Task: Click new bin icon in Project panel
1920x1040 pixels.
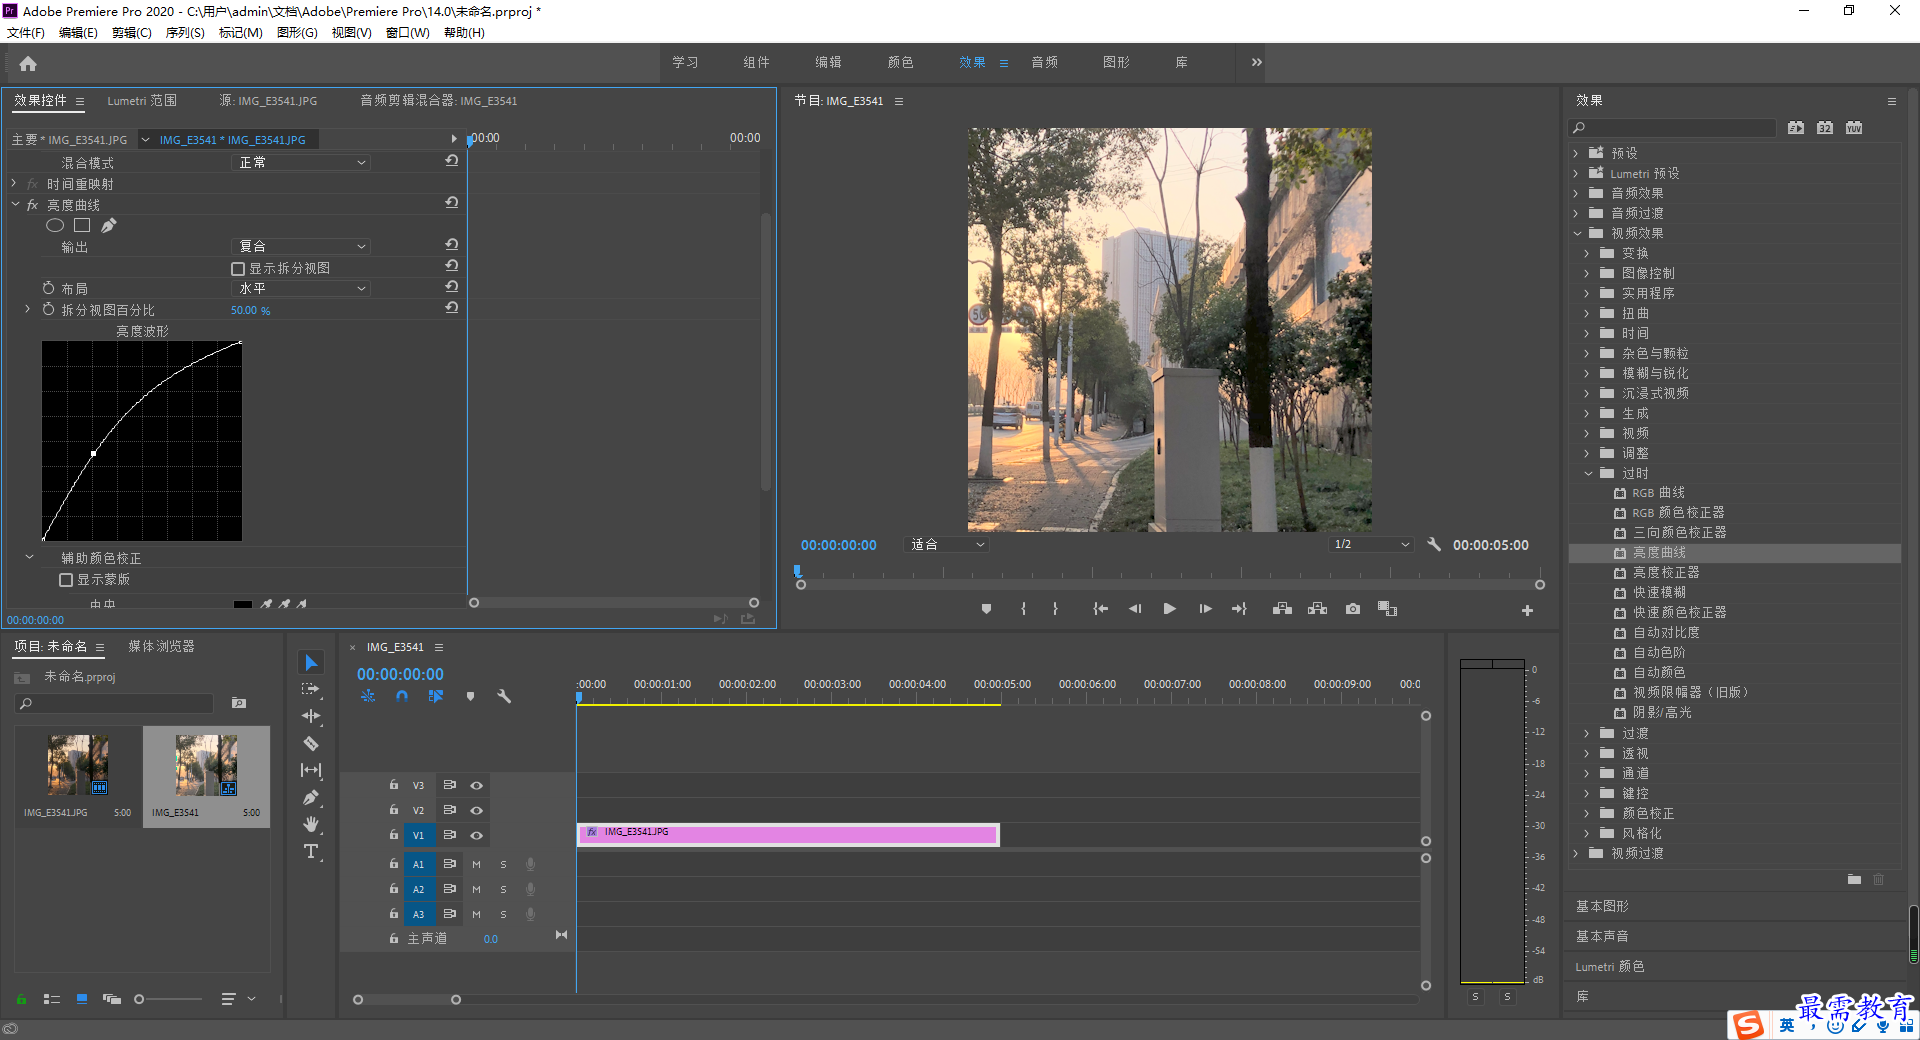Action: pyautogui.click(x=239, y=703)
